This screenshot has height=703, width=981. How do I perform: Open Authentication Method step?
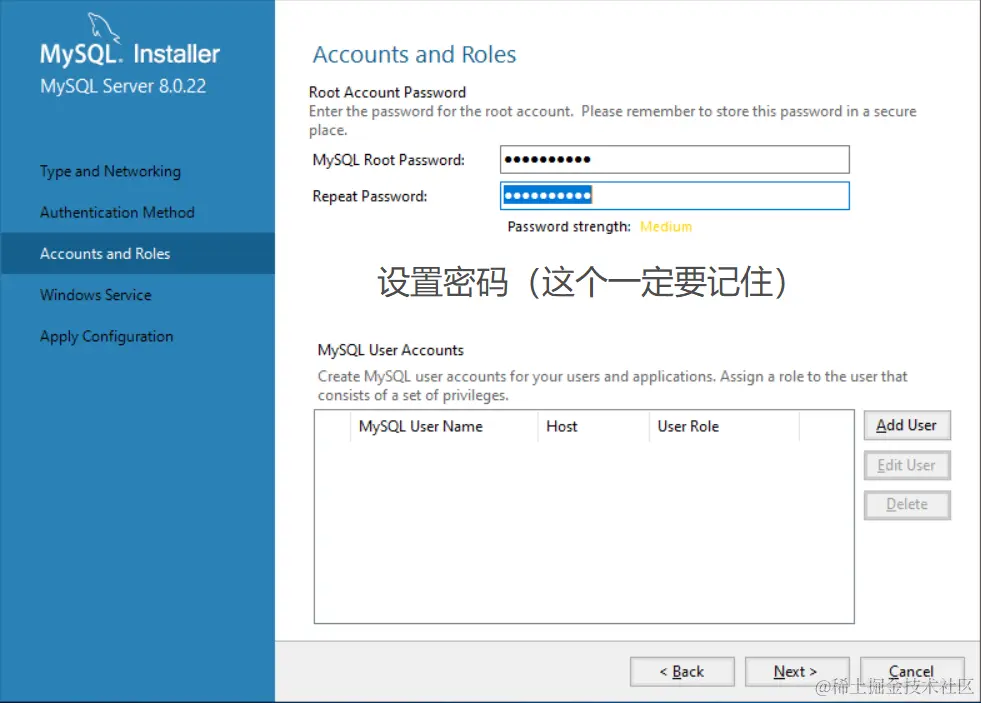(117, 213)
